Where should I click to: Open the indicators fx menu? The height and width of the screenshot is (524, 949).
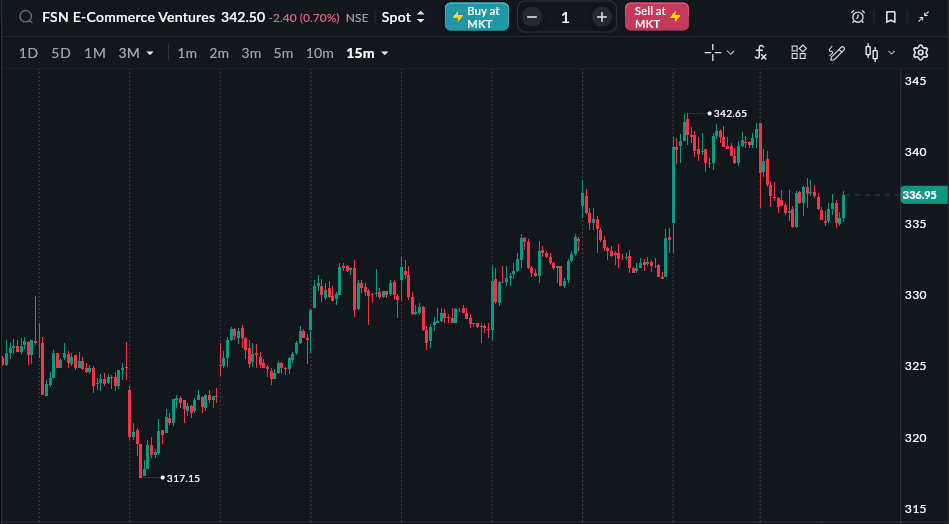761,53
